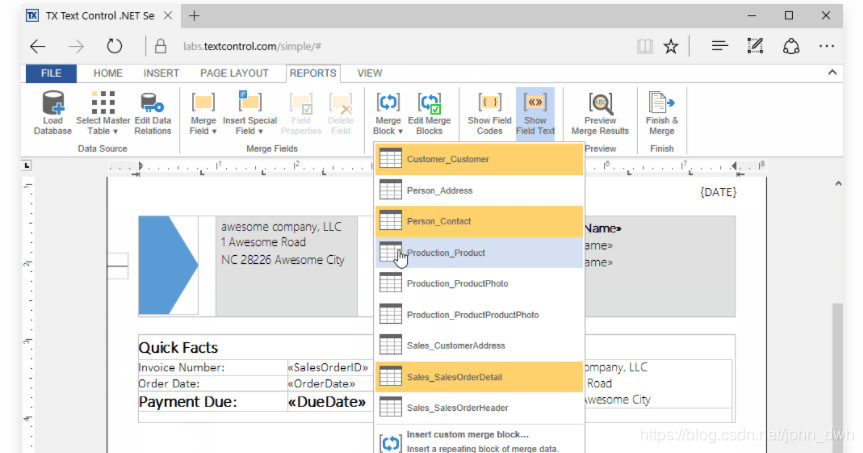Open the browser More (…) menu
This screenshot has width=863, height=453.
point(826,46)
